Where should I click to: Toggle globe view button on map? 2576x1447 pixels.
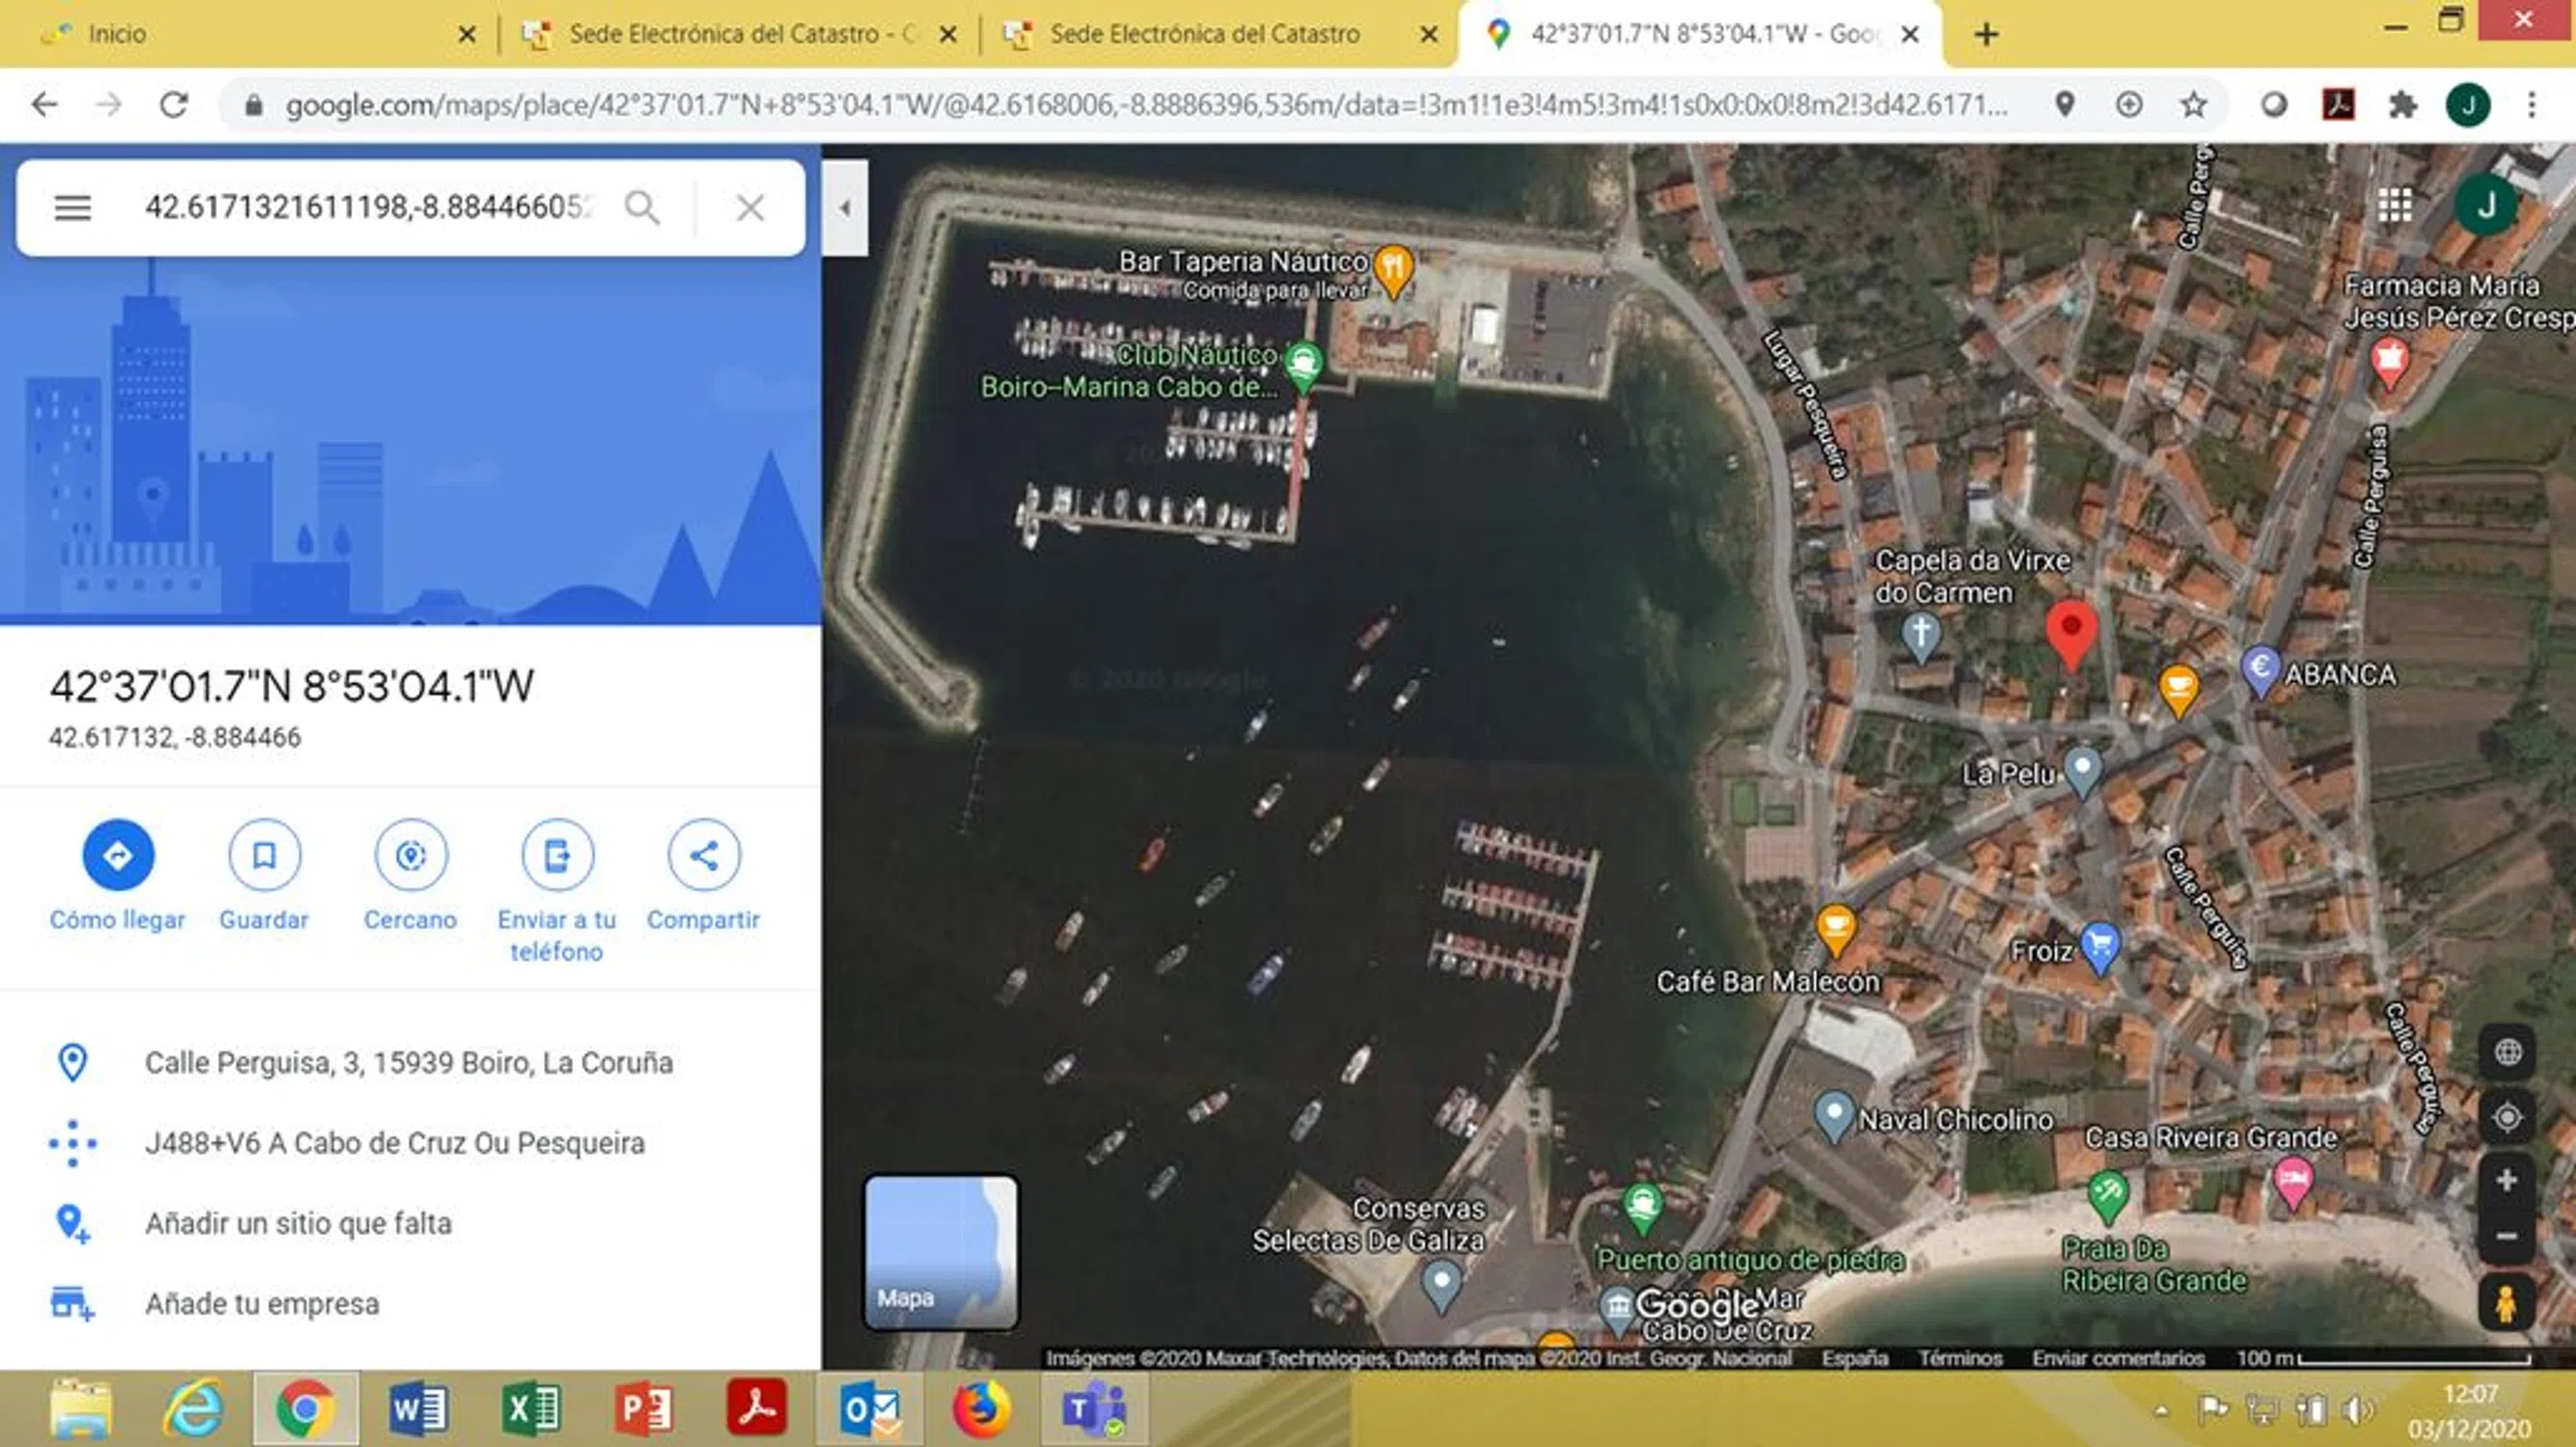2506,1052
